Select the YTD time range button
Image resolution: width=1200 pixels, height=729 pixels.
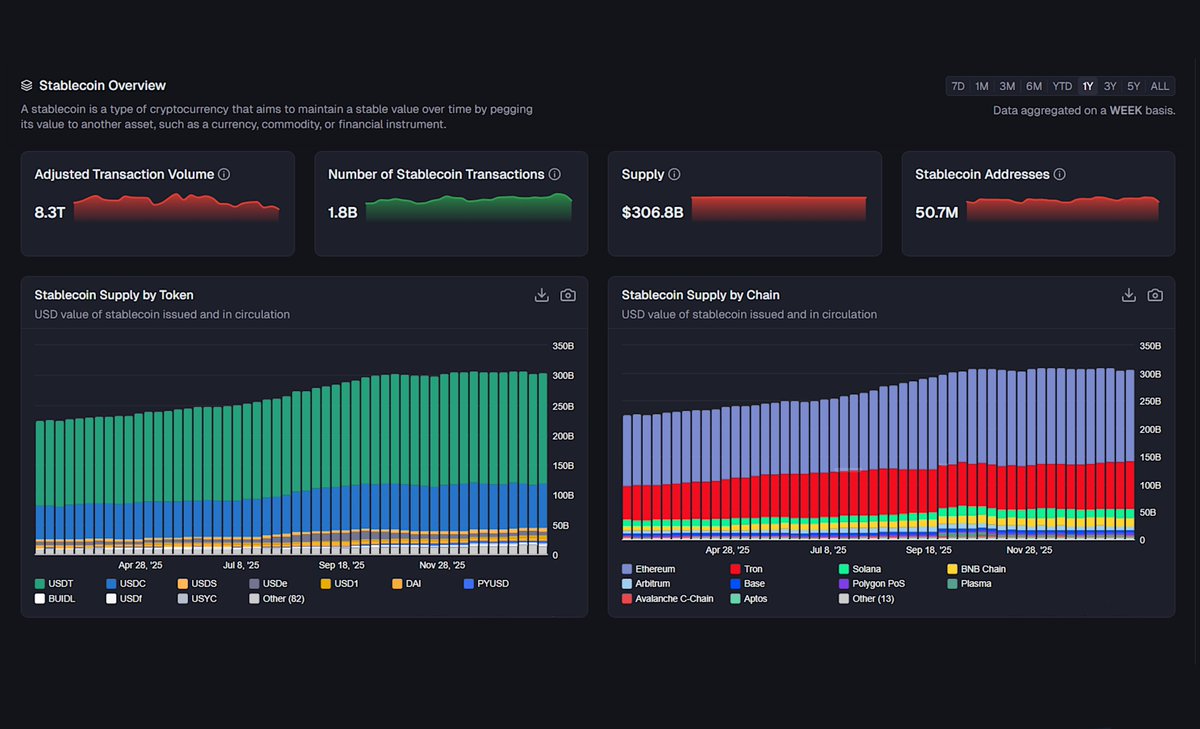click(x=1062, y=86)
